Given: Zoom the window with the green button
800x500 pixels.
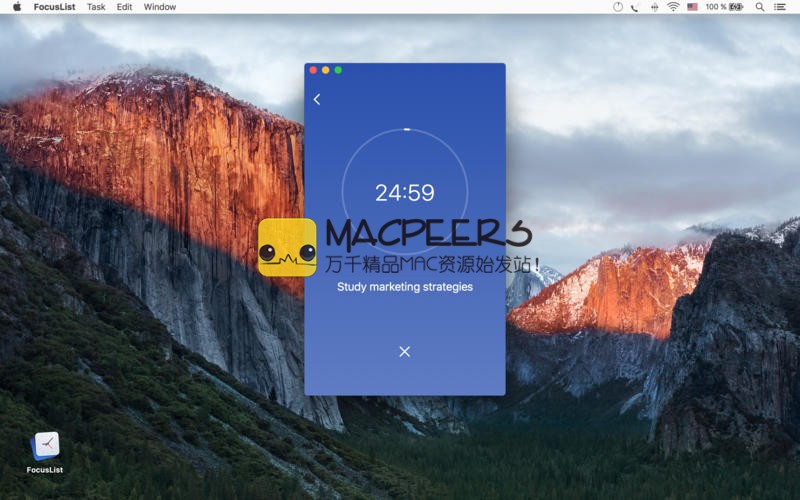Looking at the screenshot, I should 338,70.
